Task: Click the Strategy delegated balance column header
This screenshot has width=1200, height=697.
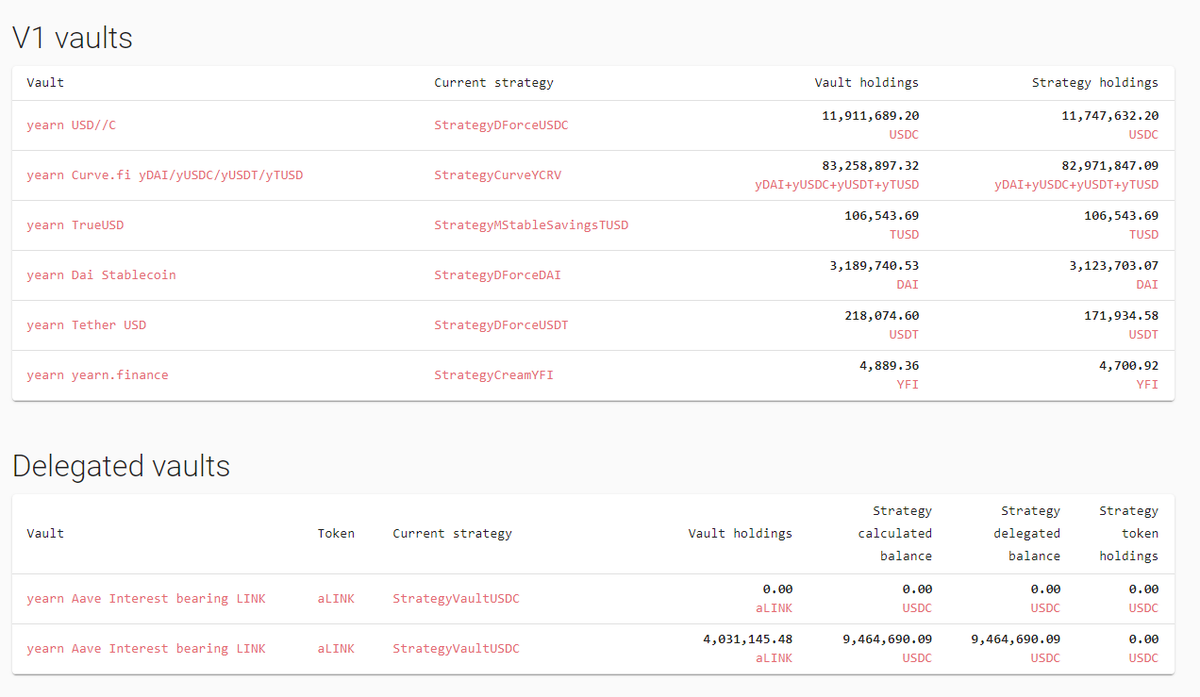Action: coord(1027,534)
